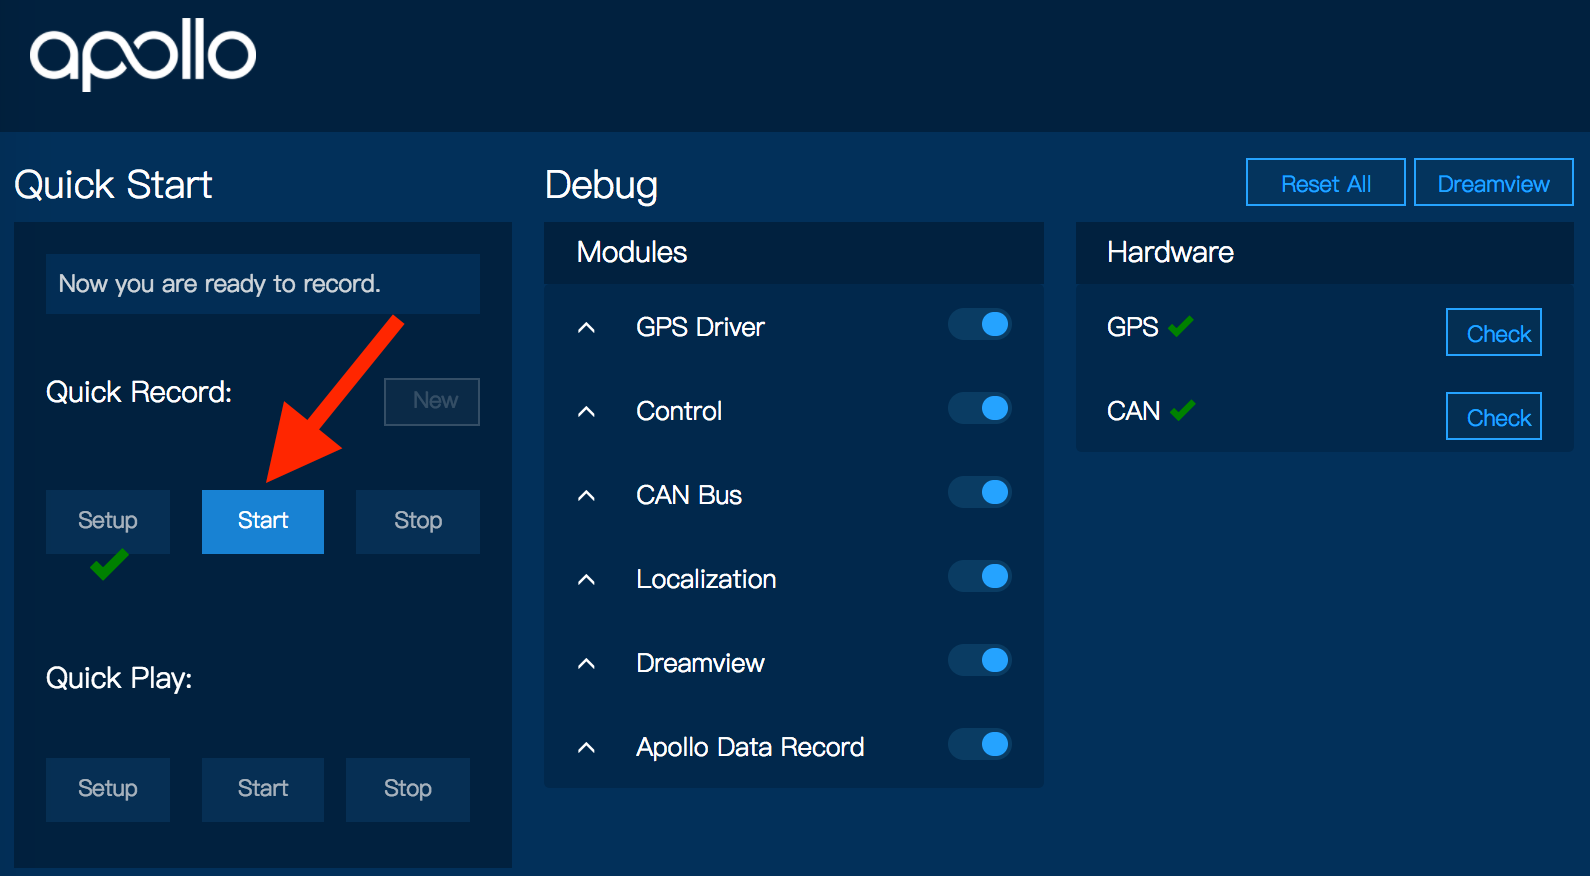The height and width of the screenshot is (876, 1590).
Task: Stop the Quick Record session
Action: tap(417, 521)
